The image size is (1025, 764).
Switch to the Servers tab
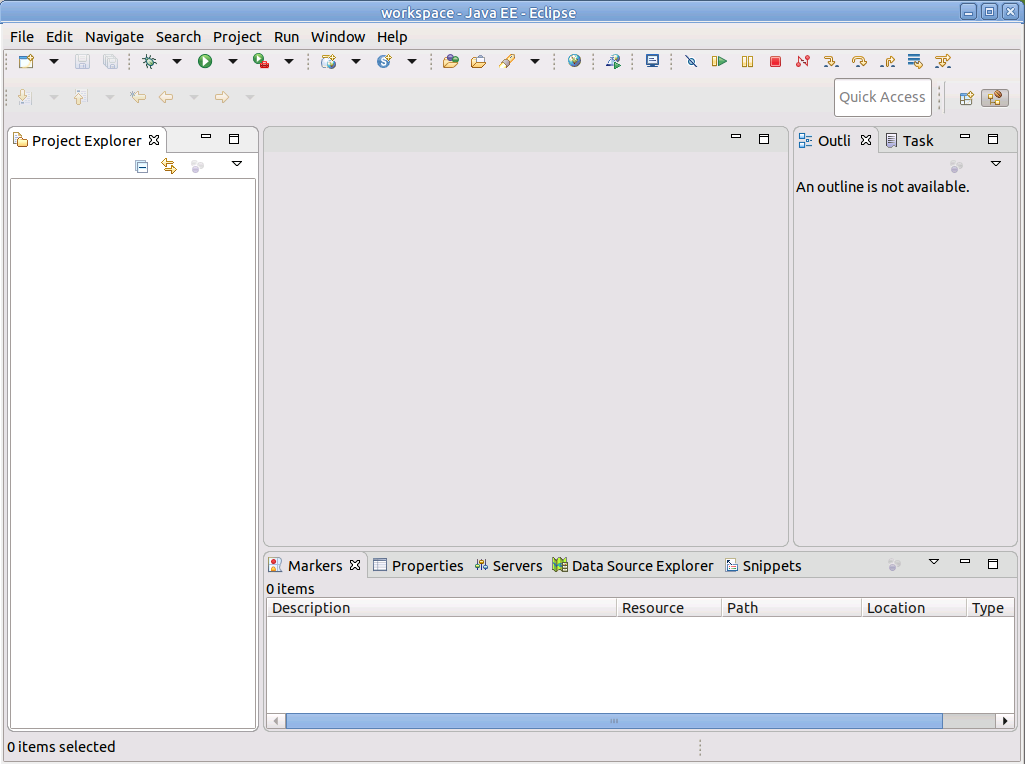[x=509, y=566]
